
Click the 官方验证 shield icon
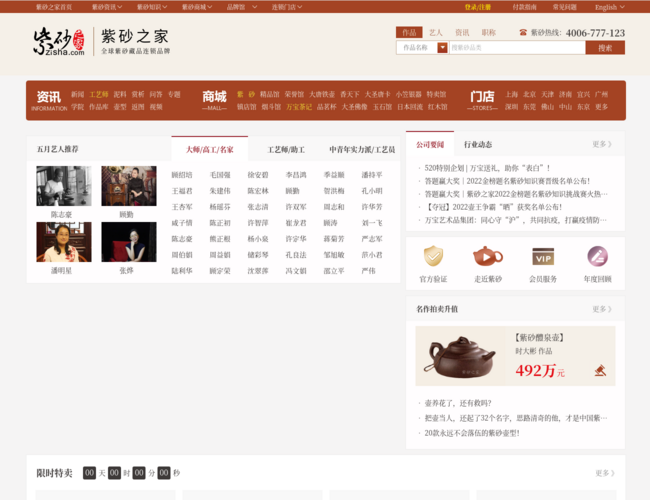tap(433, 257)
